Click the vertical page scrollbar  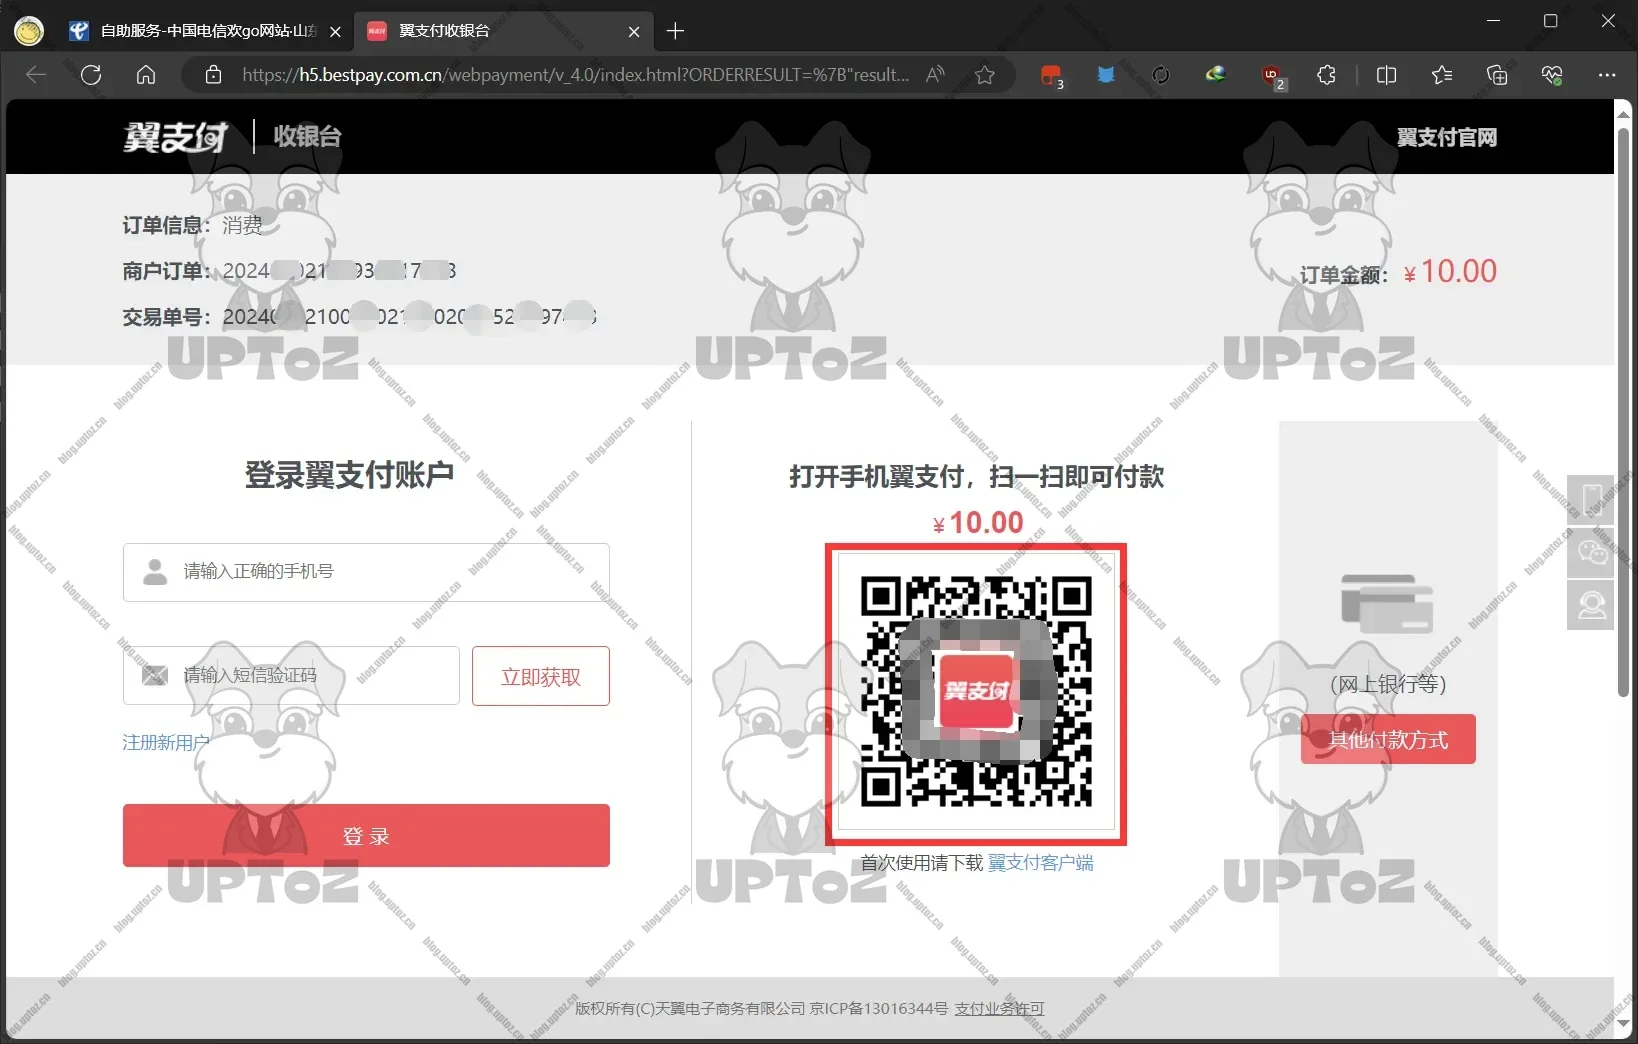[1624, 410]
